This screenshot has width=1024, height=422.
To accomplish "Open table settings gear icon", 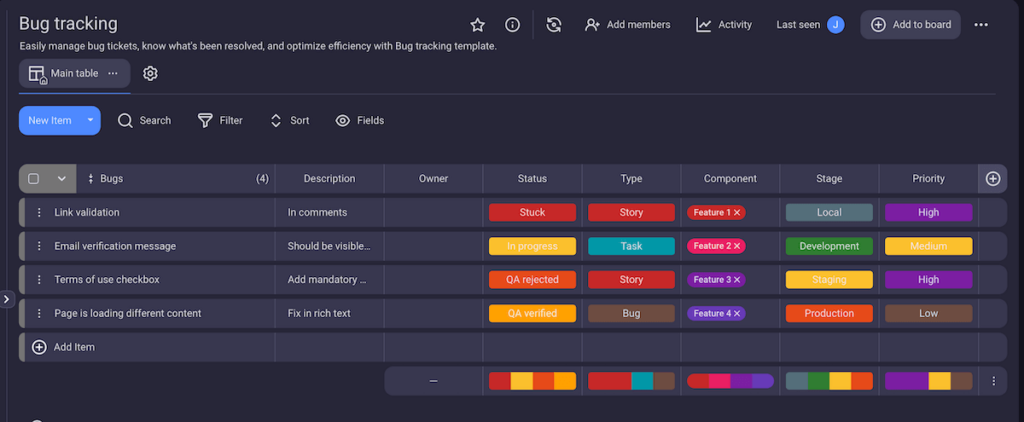I will coord(150,73).
